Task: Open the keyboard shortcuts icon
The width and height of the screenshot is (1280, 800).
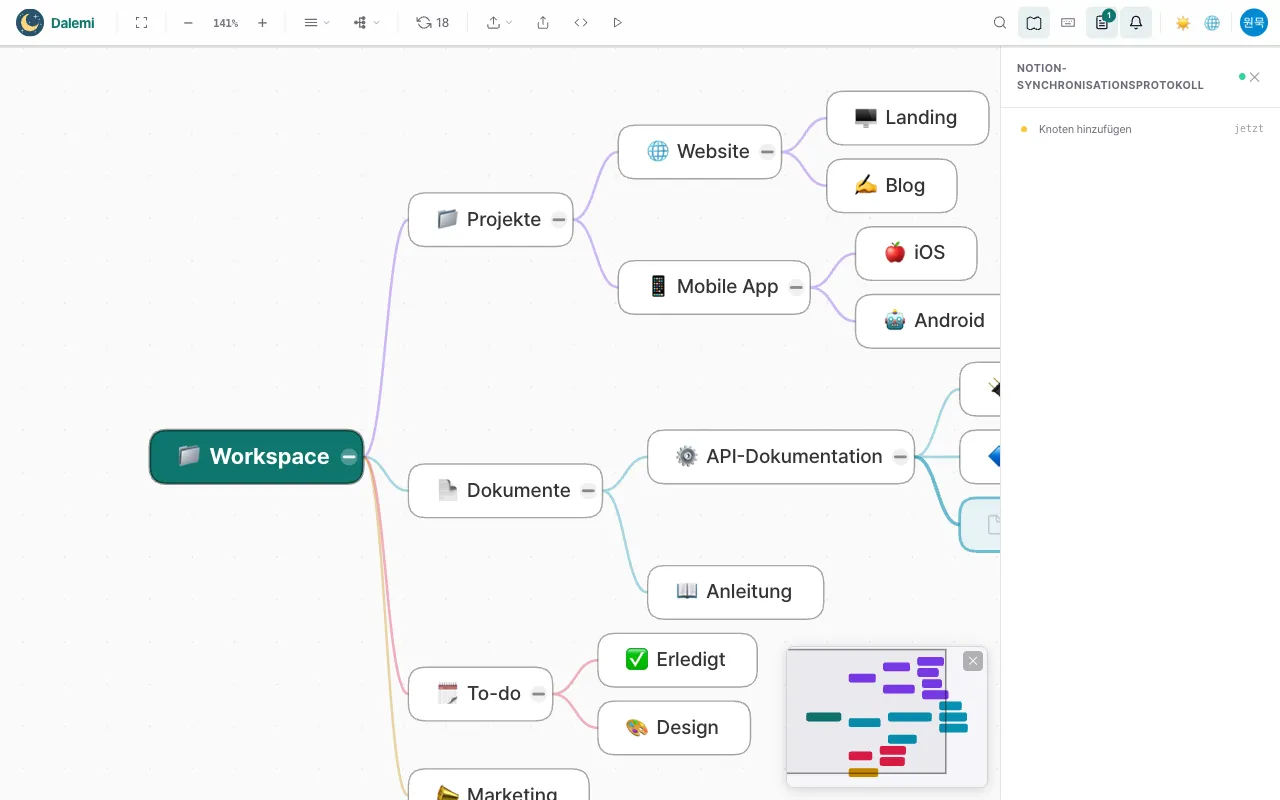Action: point(1068,22)
